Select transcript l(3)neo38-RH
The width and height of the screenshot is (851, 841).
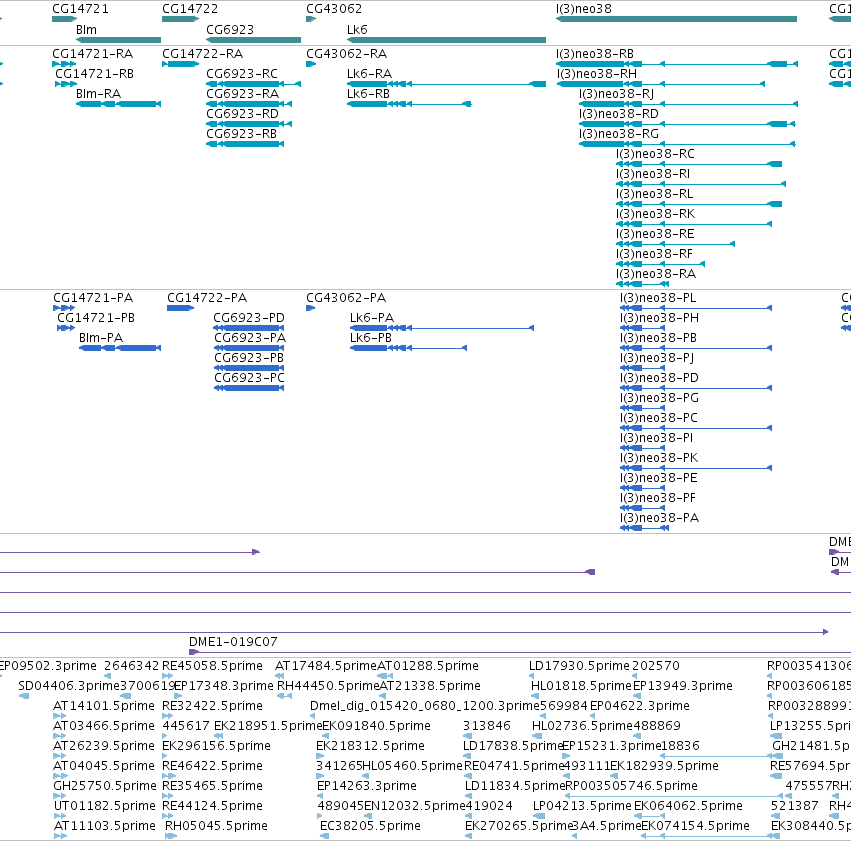(x=661, y=84)
